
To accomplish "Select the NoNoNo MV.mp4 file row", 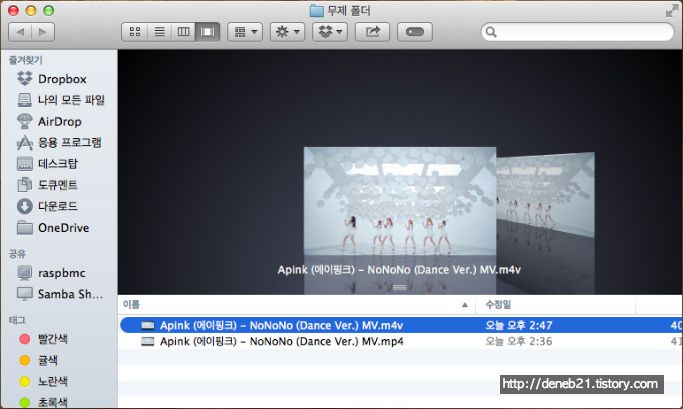I will click(x=401, y=341).
